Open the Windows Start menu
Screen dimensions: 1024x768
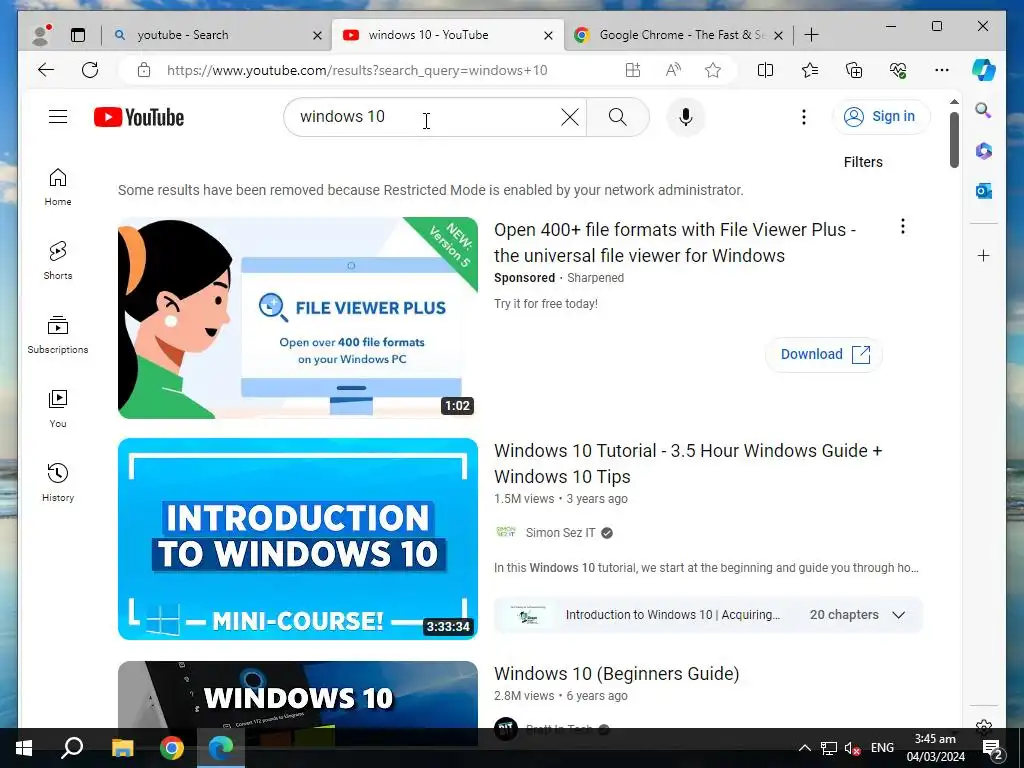pos(24,748)
